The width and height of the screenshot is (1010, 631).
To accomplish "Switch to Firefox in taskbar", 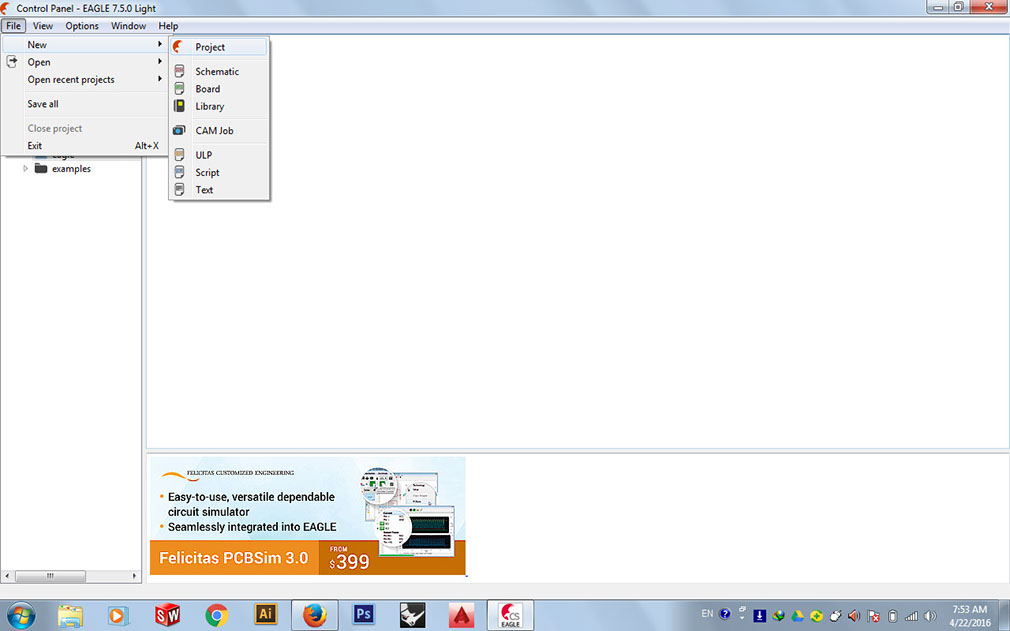I will (x=314, y=616).
